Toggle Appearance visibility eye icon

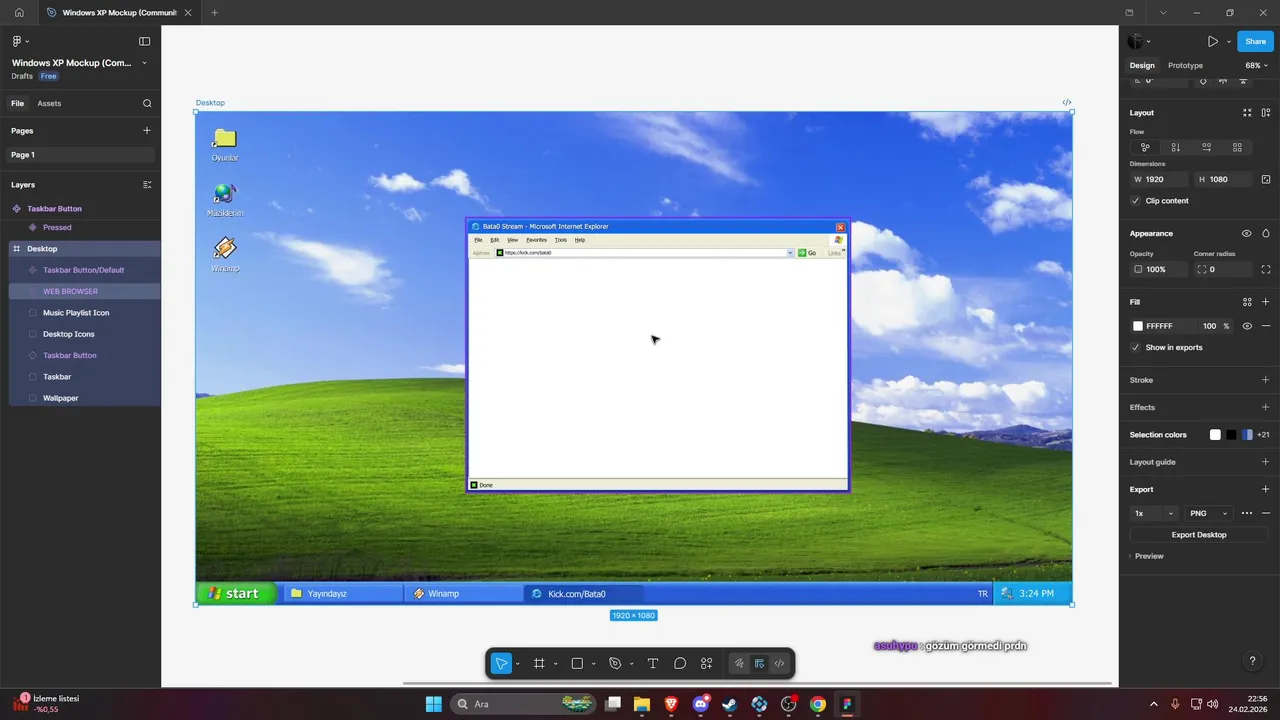[1247, 233]
